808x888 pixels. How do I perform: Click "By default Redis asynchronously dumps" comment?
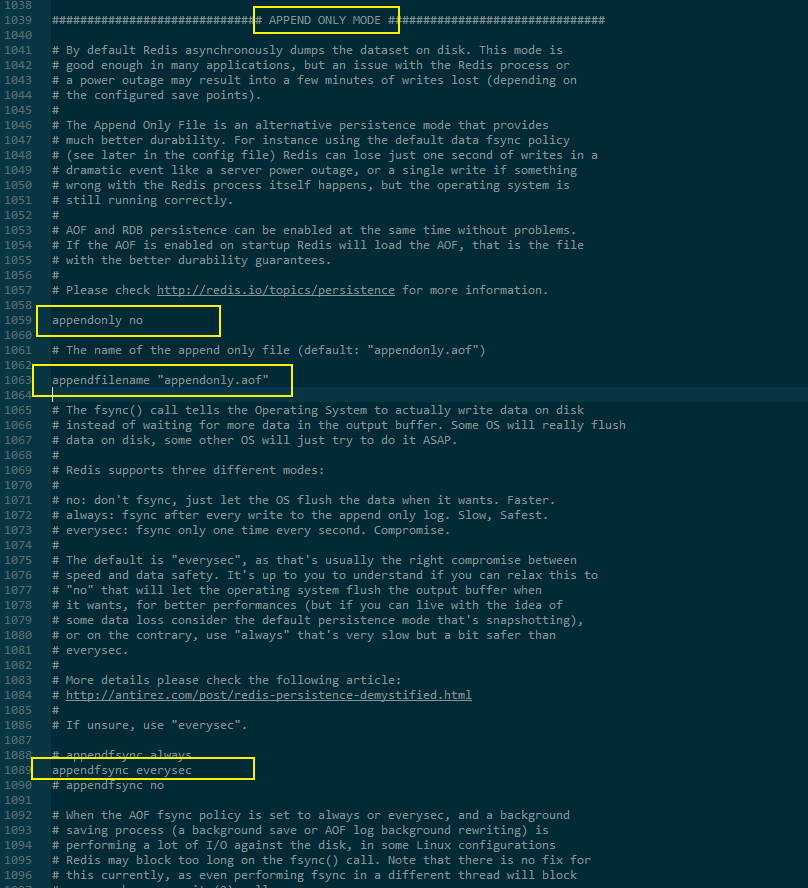pyautogui.click(x=307, y=50)
